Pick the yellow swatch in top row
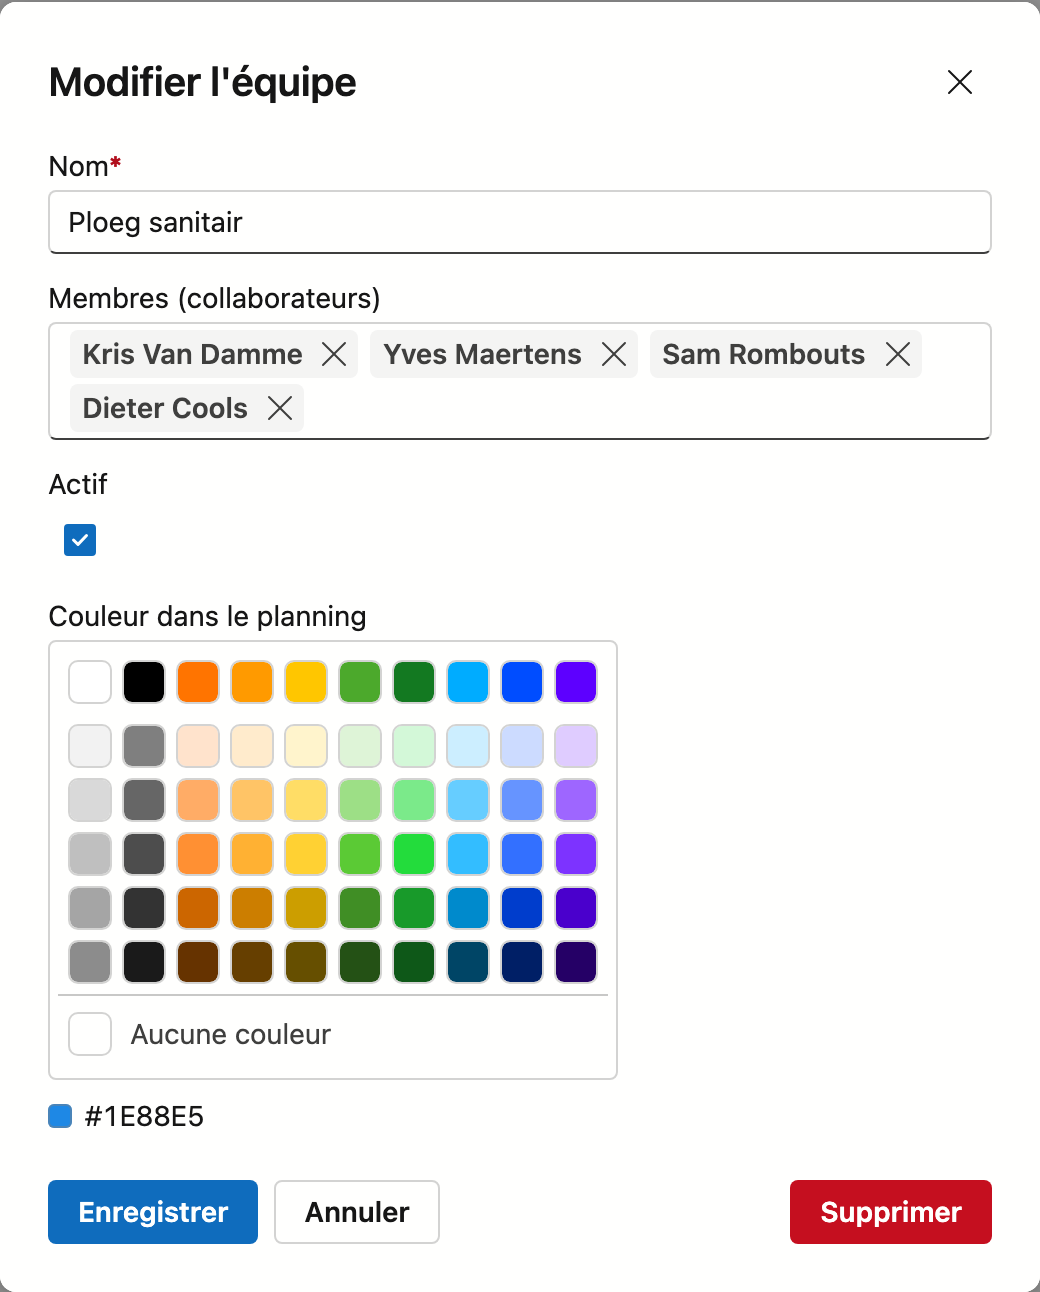Viewport: 1040px width, 1292px height. [x=306, y=682]
